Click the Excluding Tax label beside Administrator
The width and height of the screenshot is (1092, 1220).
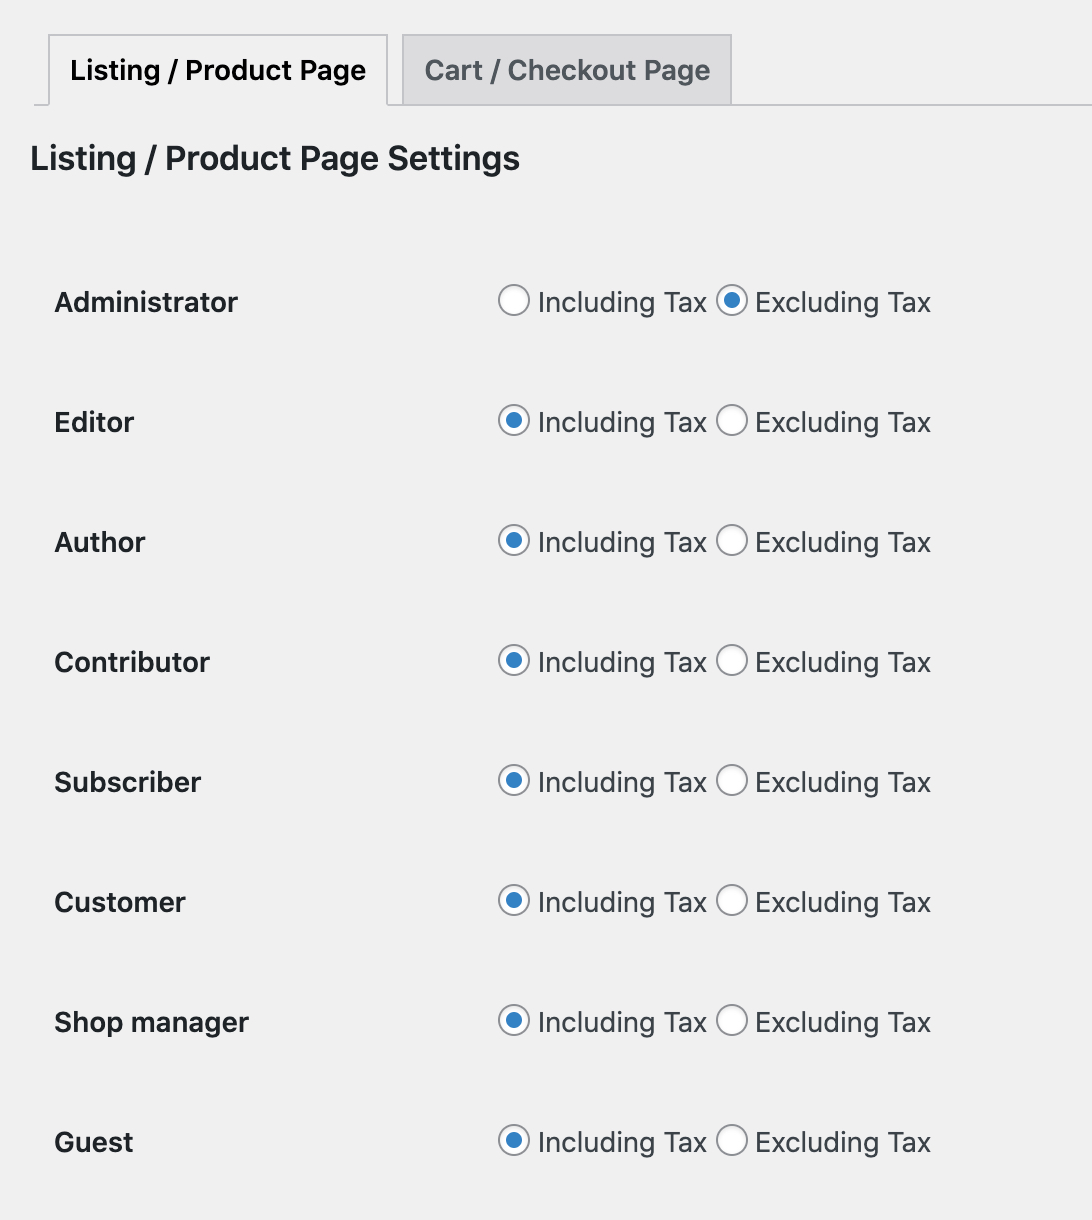[842, 301]
